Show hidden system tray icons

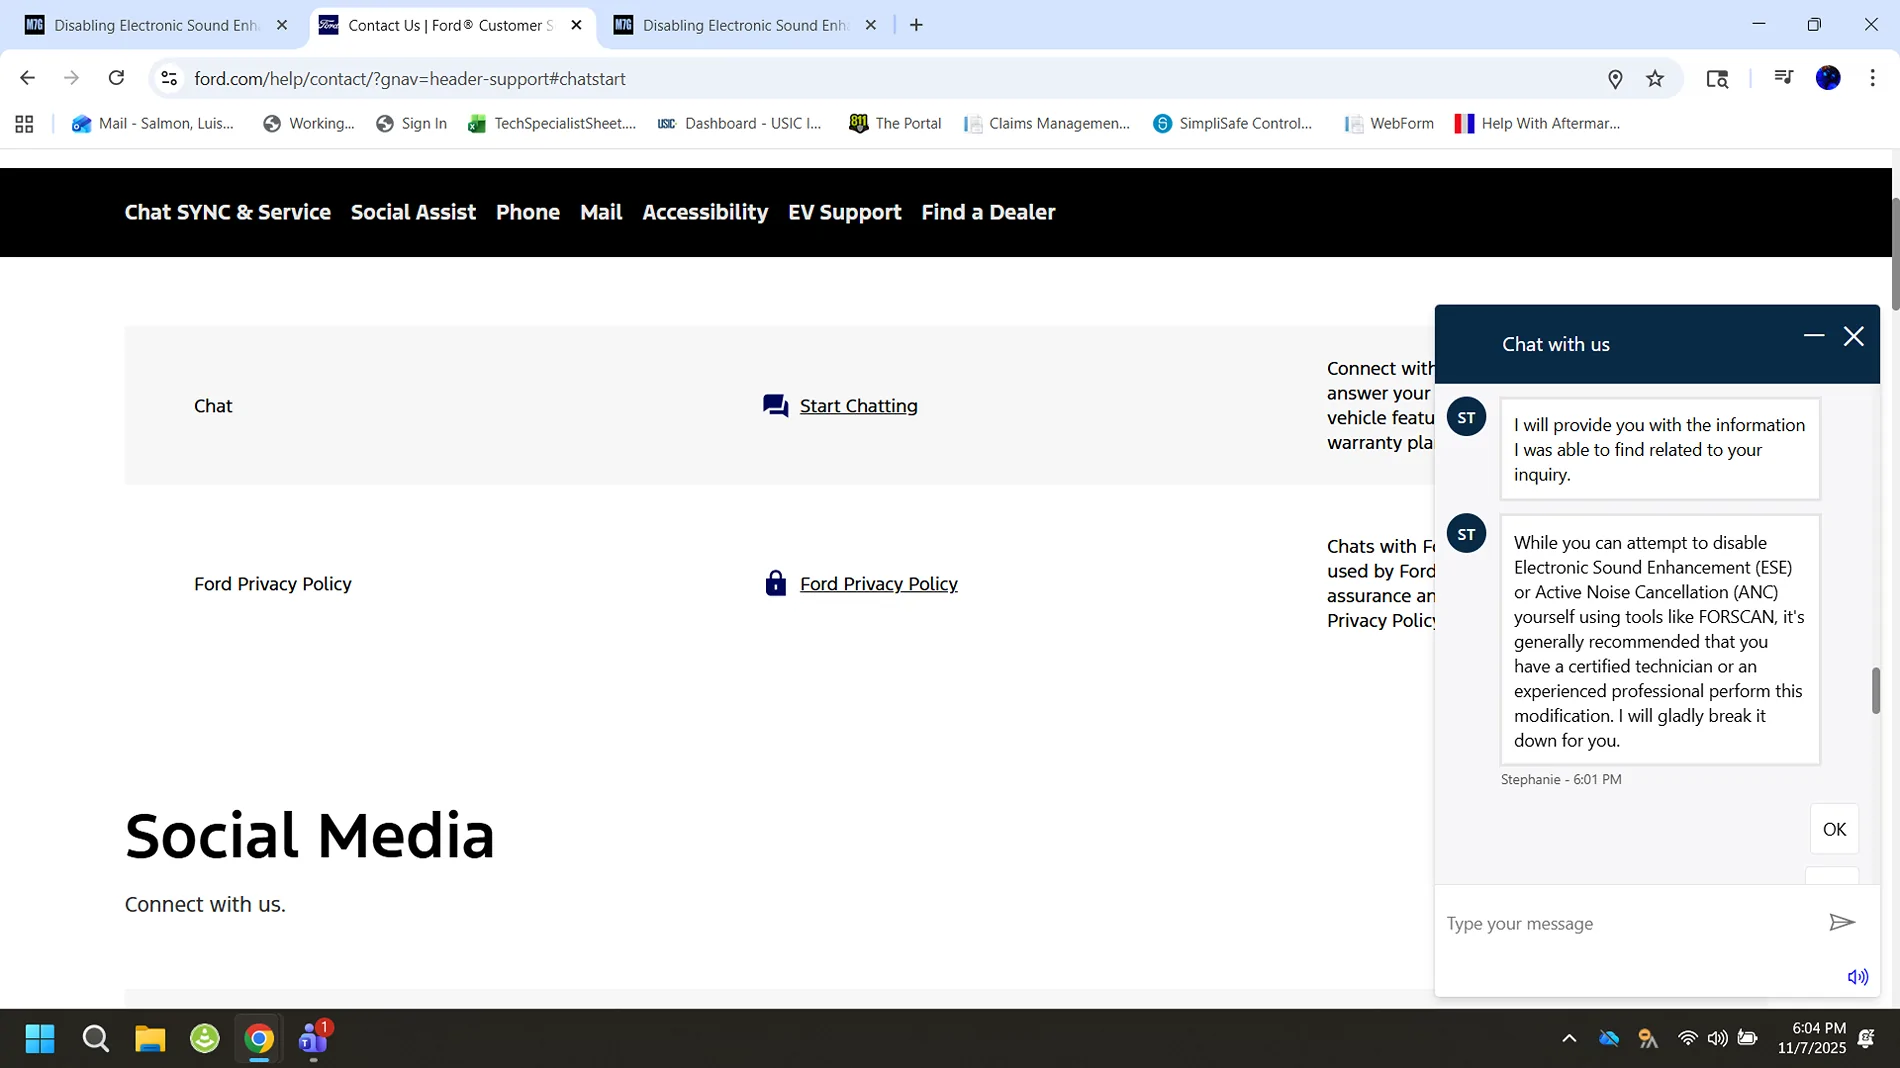(x=1569, y=1039)
